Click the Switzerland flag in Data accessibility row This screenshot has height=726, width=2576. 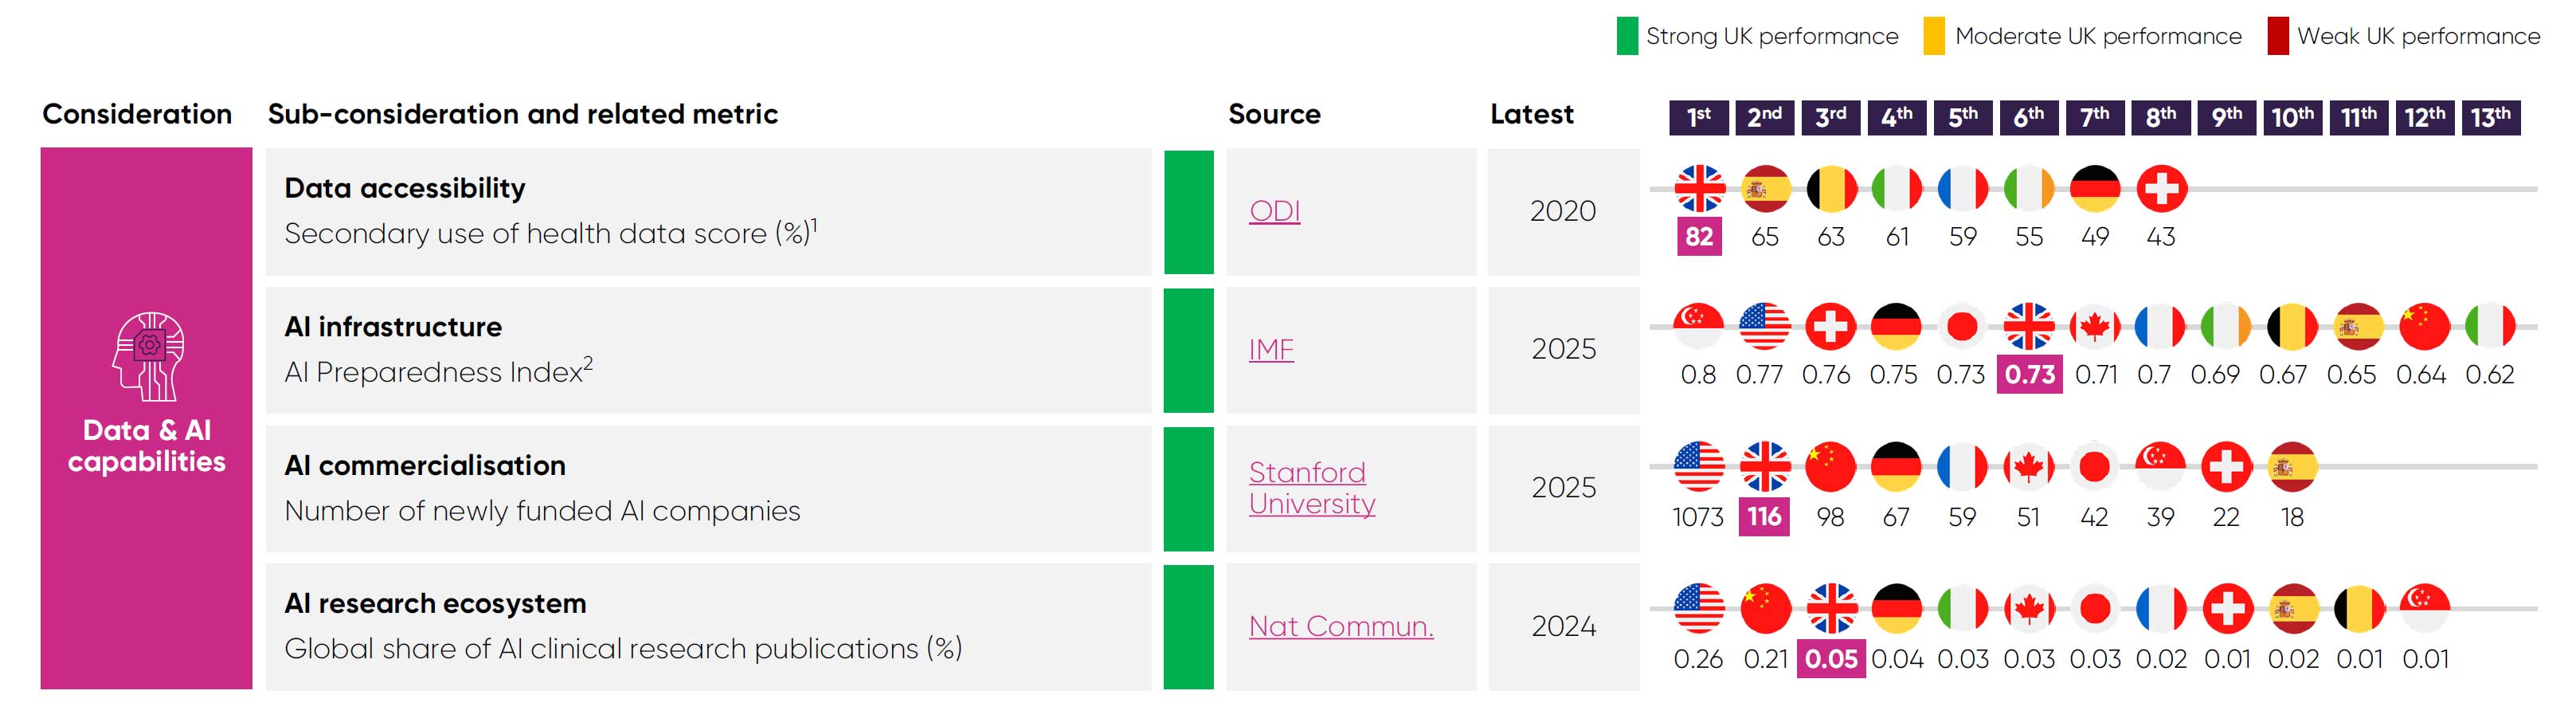tap(2161, 189)
